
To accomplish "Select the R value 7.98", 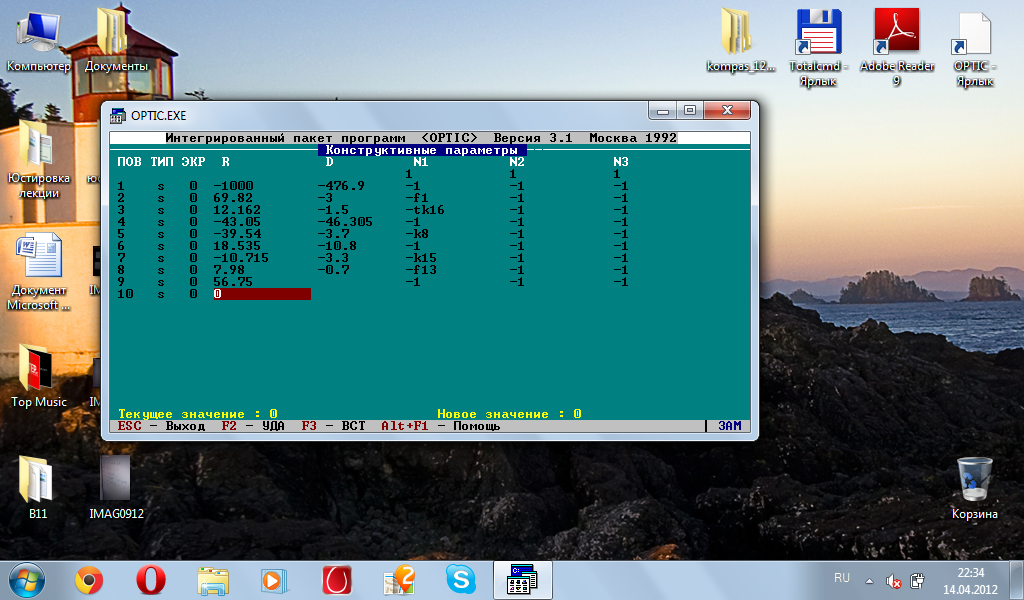I will tap(229, 270).
